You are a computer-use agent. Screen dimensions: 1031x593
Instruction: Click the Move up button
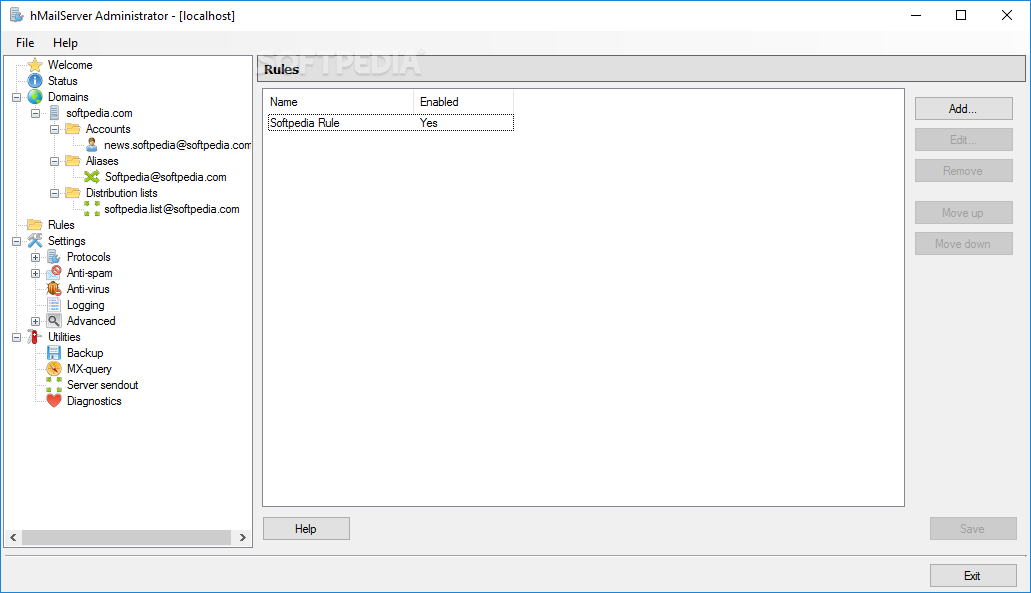[963, 213]
